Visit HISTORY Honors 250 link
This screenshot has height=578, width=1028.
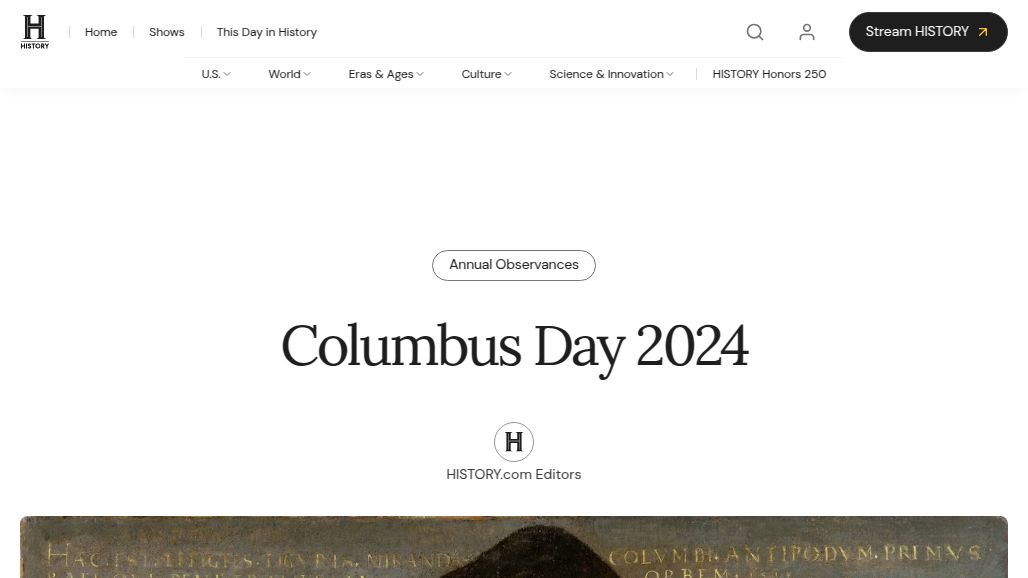coord(769,74)
